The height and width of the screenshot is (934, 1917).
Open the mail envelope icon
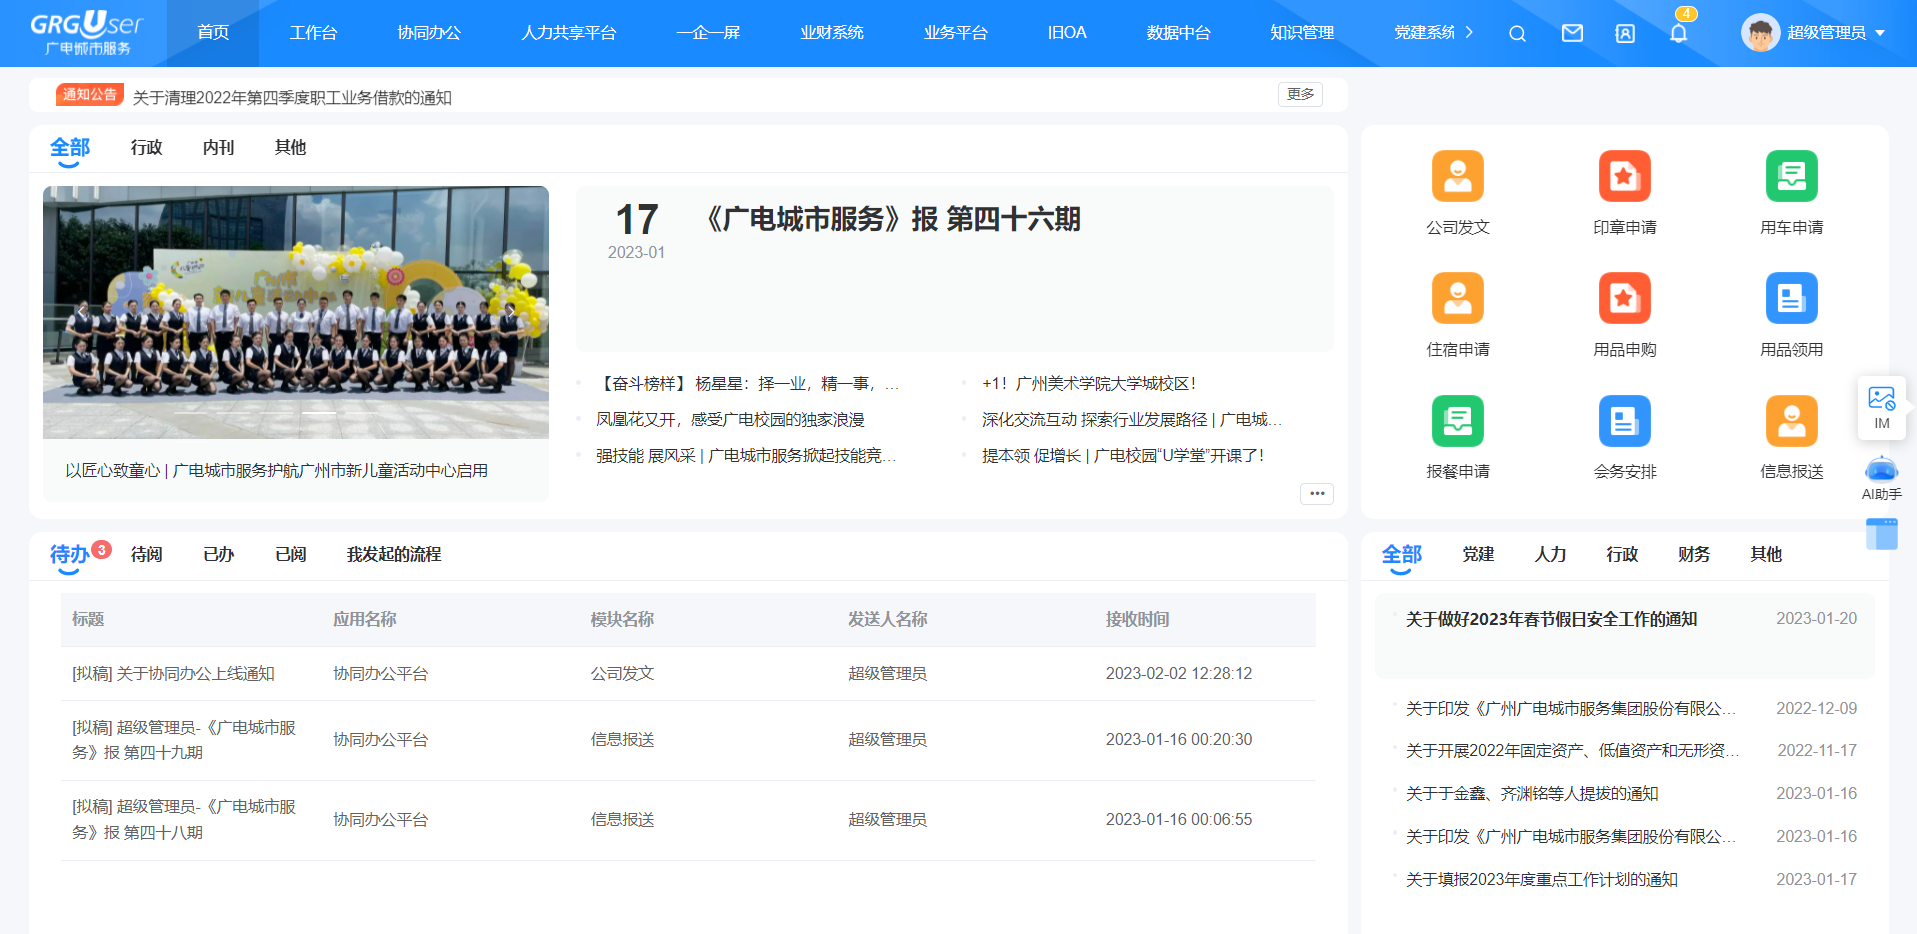pos(1572,33)
